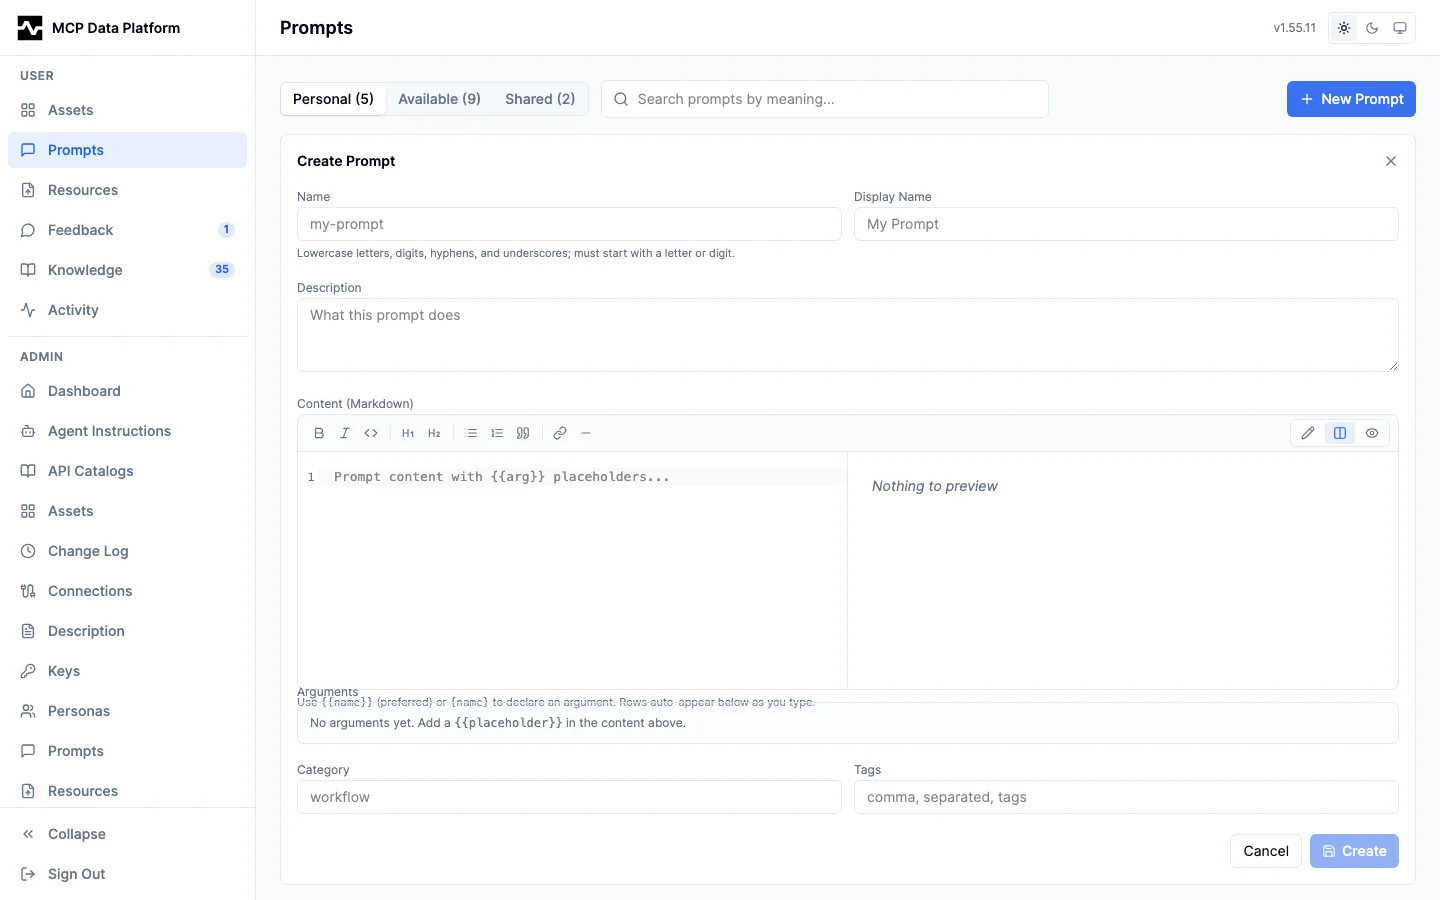Cancel the Create Prompt form
Image resolution: width=1440 pixels, height=900 pixels.
coord(1266,851)
